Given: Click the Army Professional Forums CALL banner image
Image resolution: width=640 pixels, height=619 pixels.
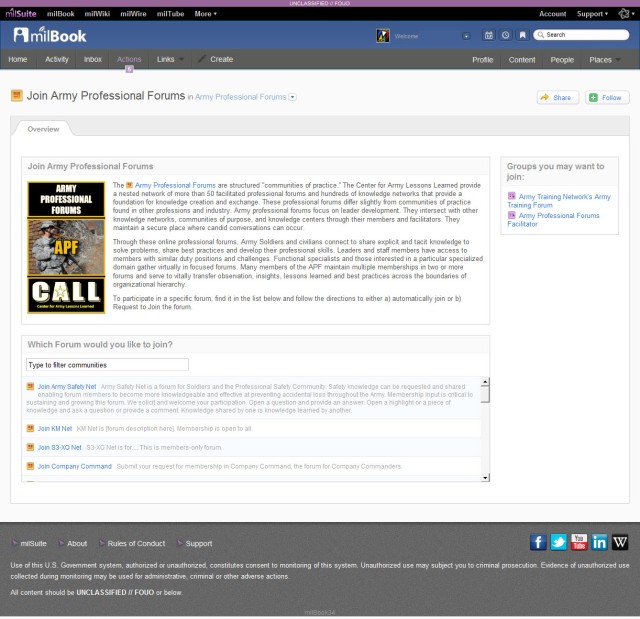Looking at the screenshot, I should click(x=66, y=248).
